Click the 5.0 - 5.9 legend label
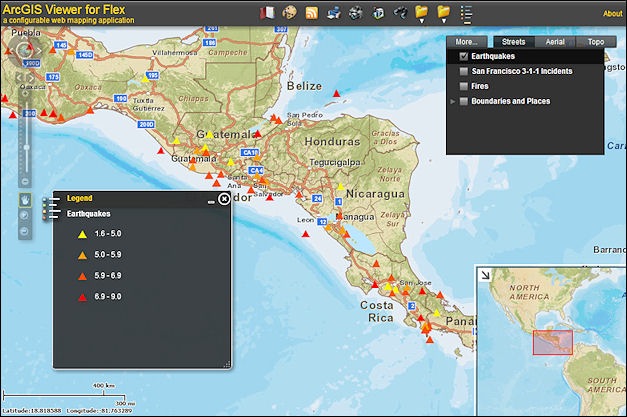The width and height of the screenshot is (627, 417). pyautogui.click(x=108, y=255)
